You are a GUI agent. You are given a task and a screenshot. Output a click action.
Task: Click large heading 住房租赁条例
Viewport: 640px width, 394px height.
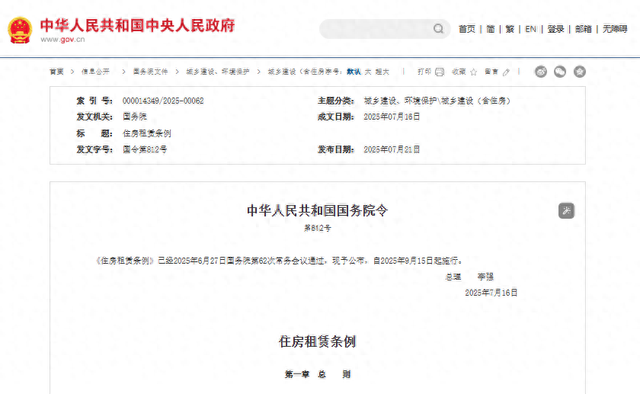click(x=317, y=342)
